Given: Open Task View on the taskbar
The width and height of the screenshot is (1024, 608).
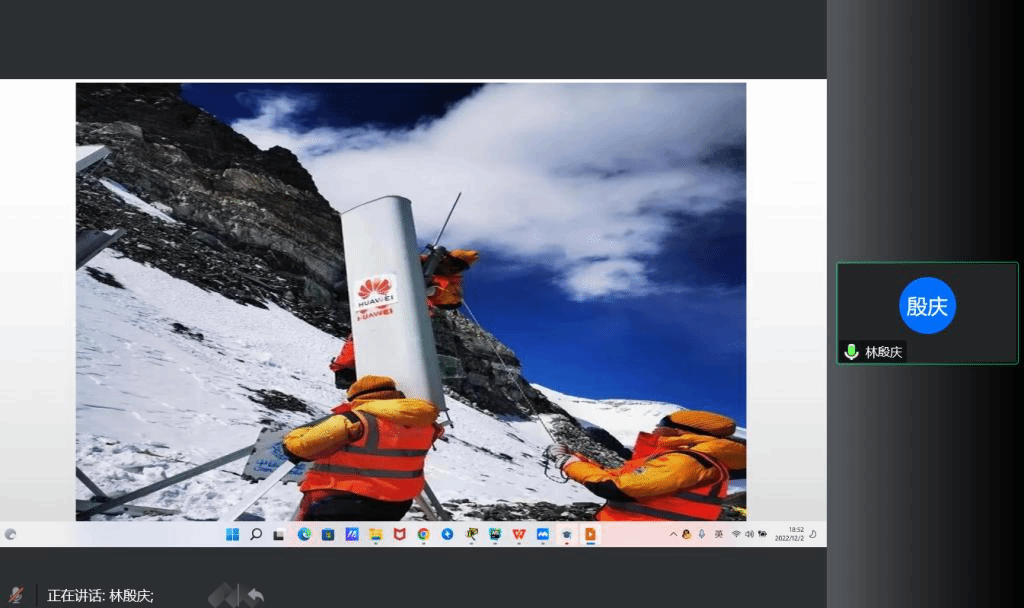Looking at the screenshot, I should coord(280,535).
